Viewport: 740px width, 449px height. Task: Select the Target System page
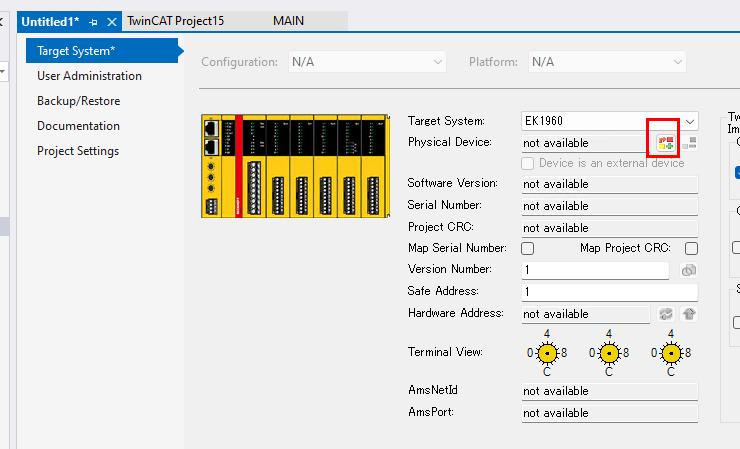tap(102, 51)
